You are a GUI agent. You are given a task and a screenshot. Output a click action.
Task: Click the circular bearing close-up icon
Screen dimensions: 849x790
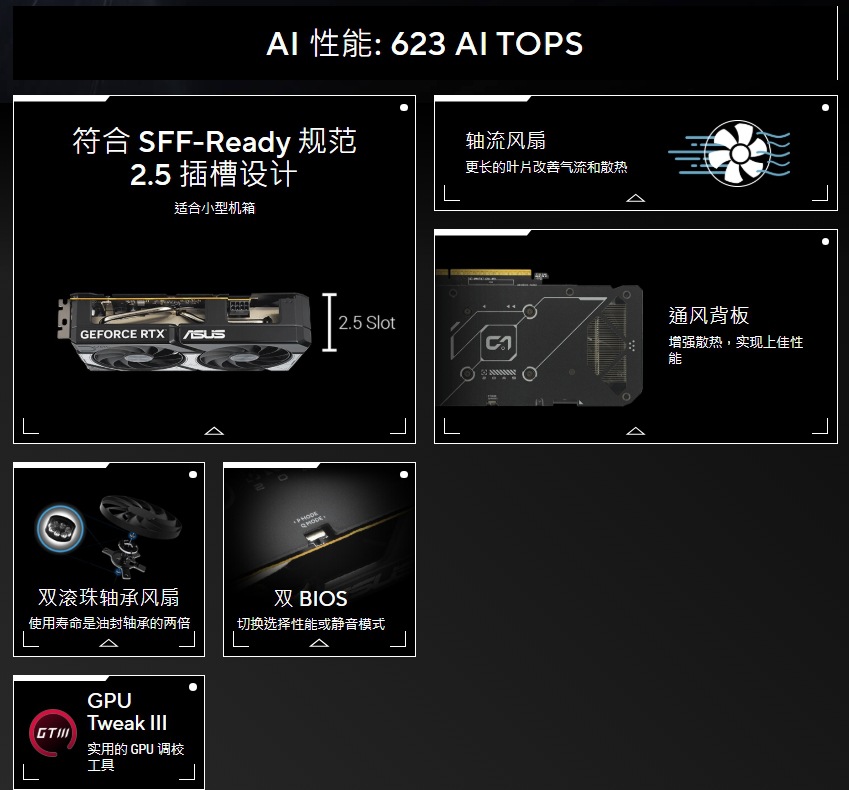tap(60, 528)
